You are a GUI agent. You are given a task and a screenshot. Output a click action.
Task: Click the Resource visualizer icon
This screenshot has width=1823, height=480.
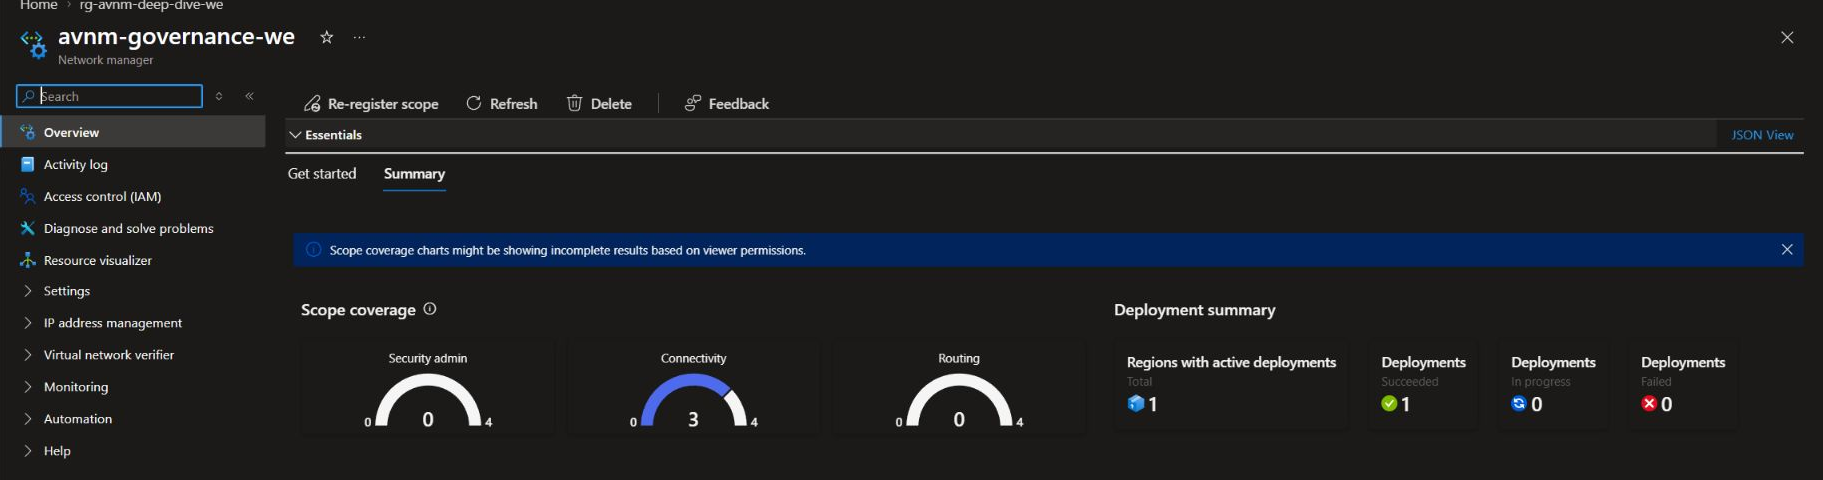point(28,260)
